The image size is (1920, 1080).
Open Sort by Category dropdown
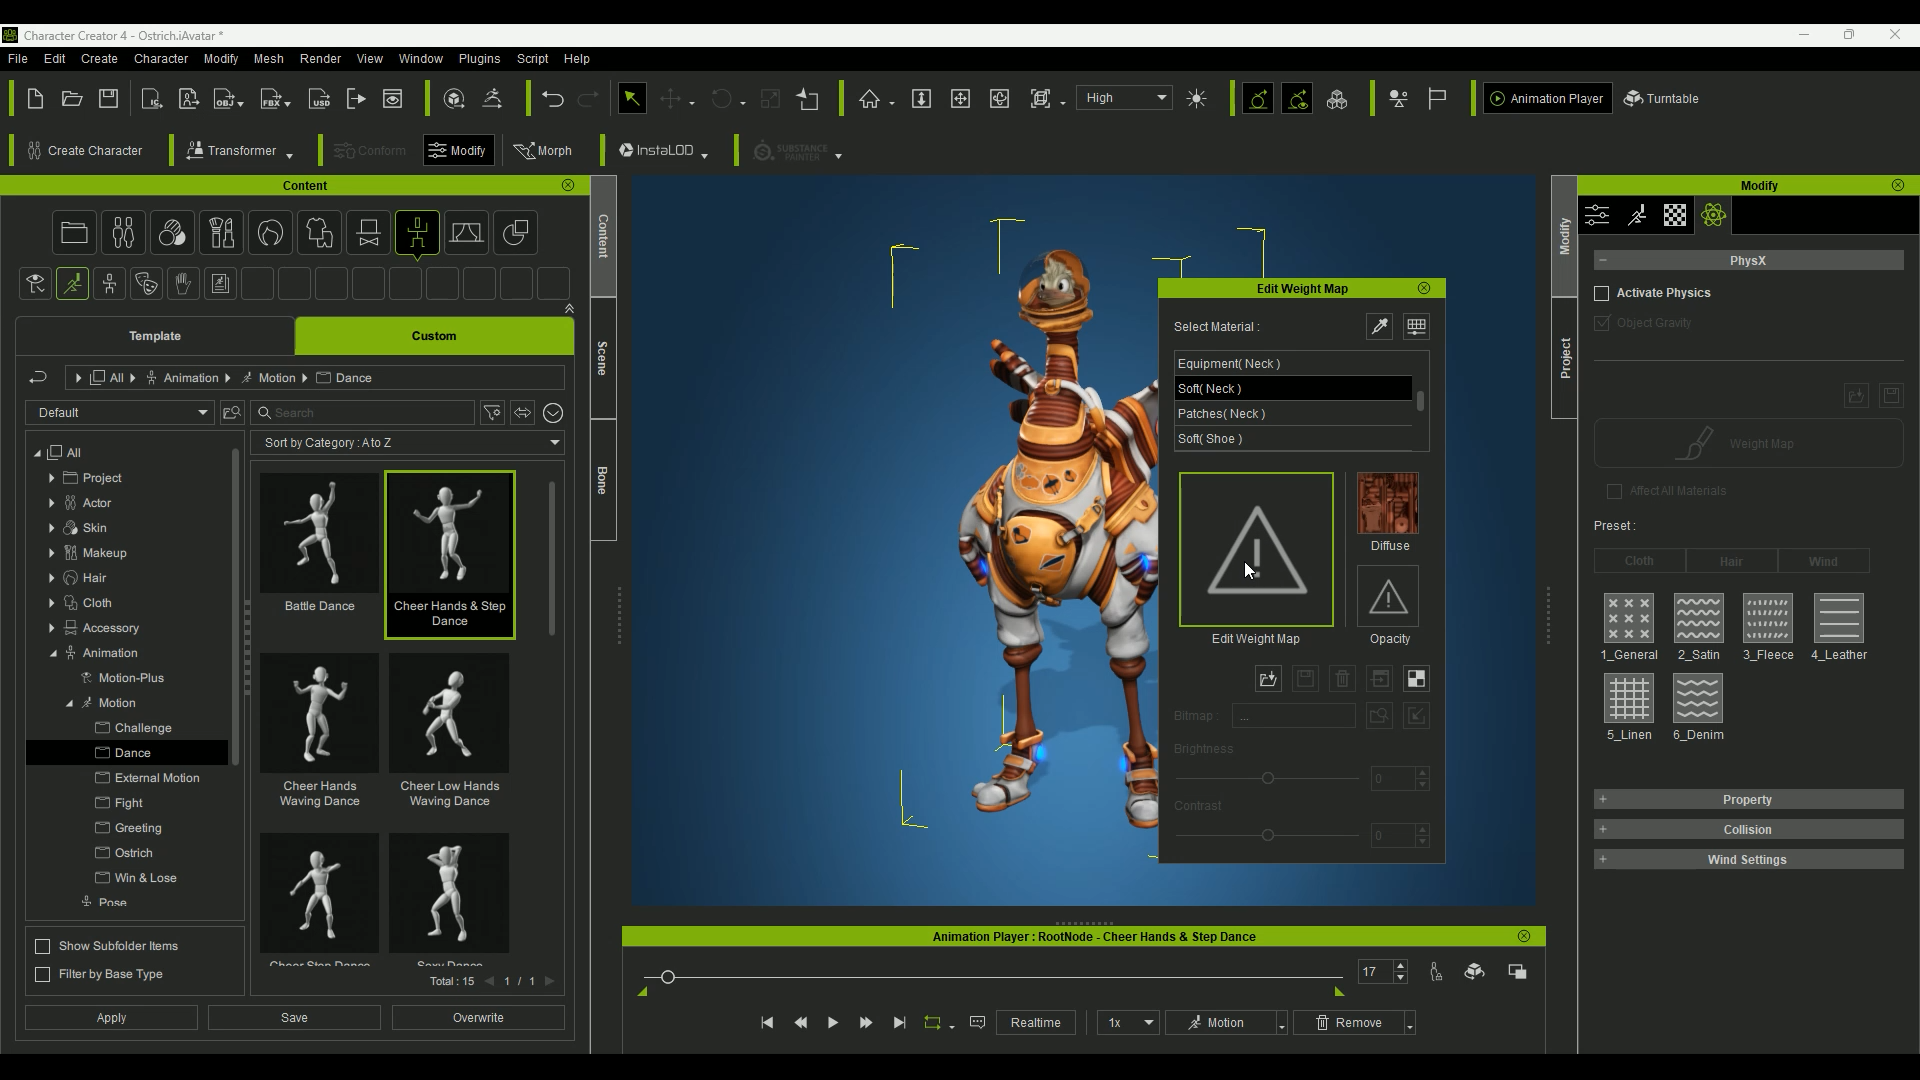click(x=409, y=442)
